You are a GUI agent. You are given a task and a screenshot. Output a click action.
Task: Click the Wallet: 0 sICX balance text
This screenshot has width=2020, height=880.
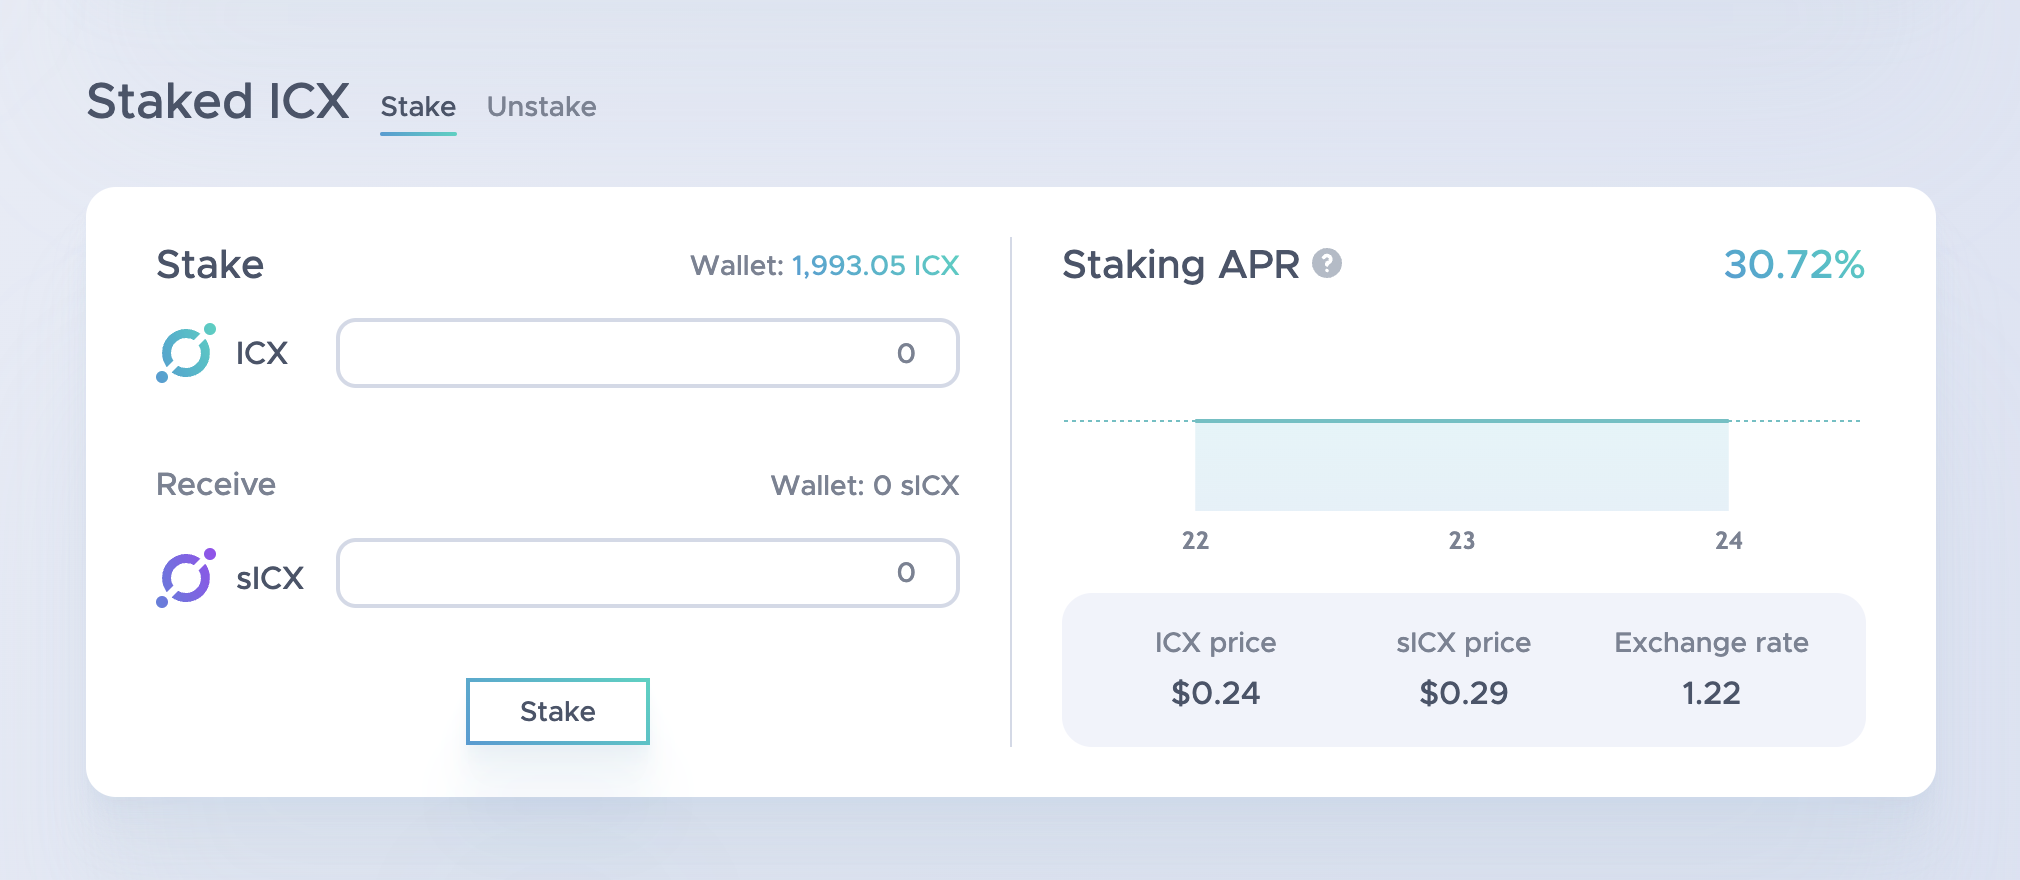864,486
